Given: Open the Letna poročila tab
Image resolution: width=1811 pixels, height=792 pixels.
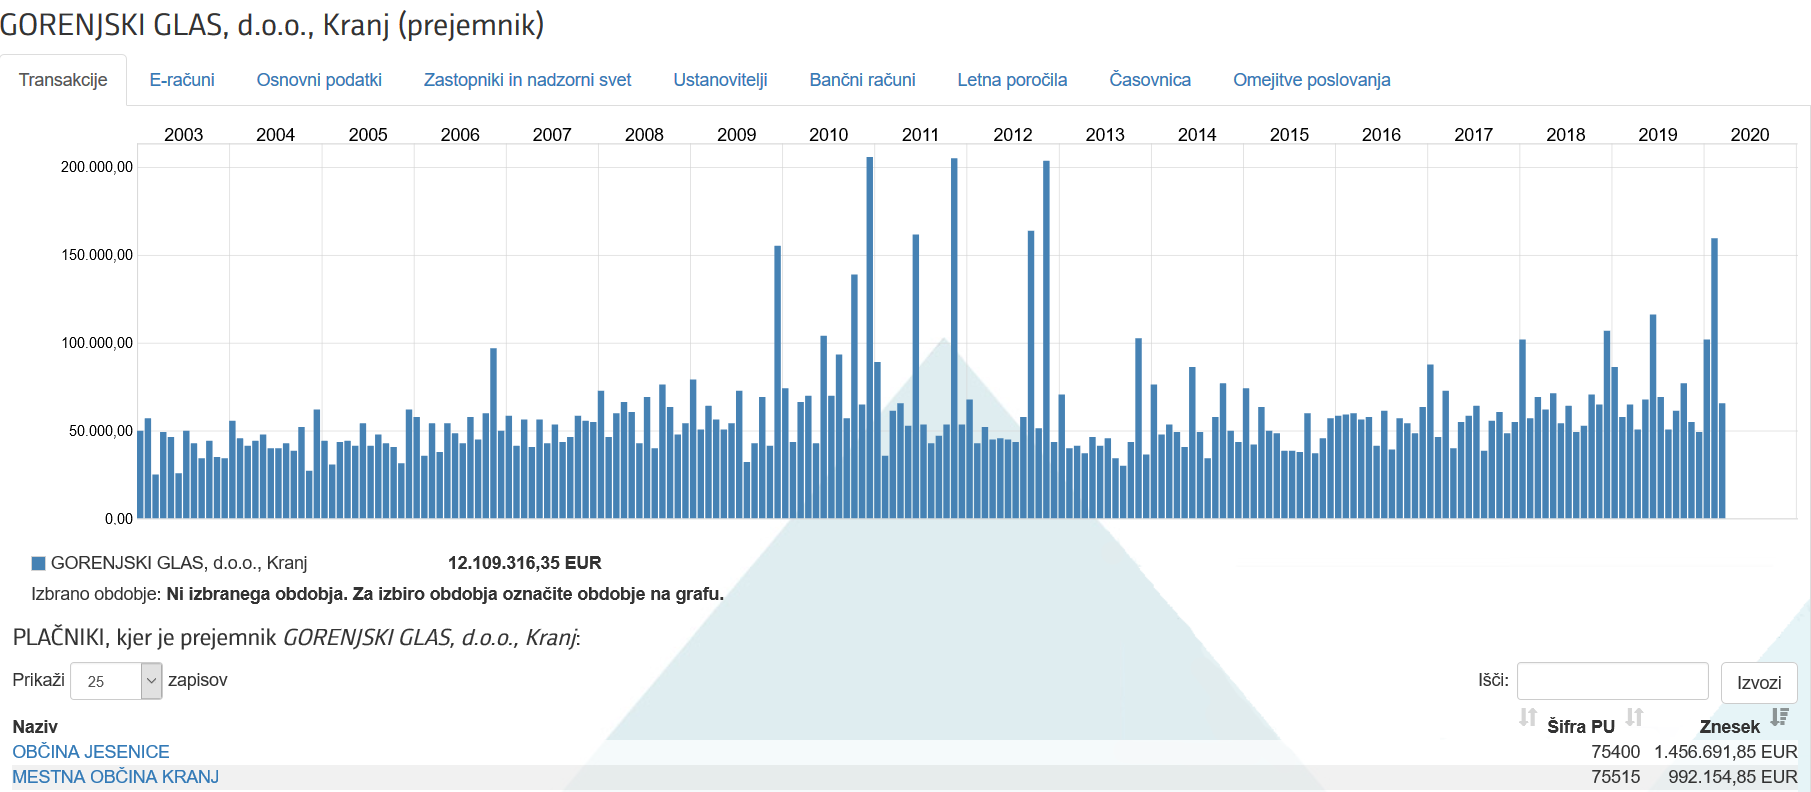Looking at the screenshot, I should point(1012,80).
